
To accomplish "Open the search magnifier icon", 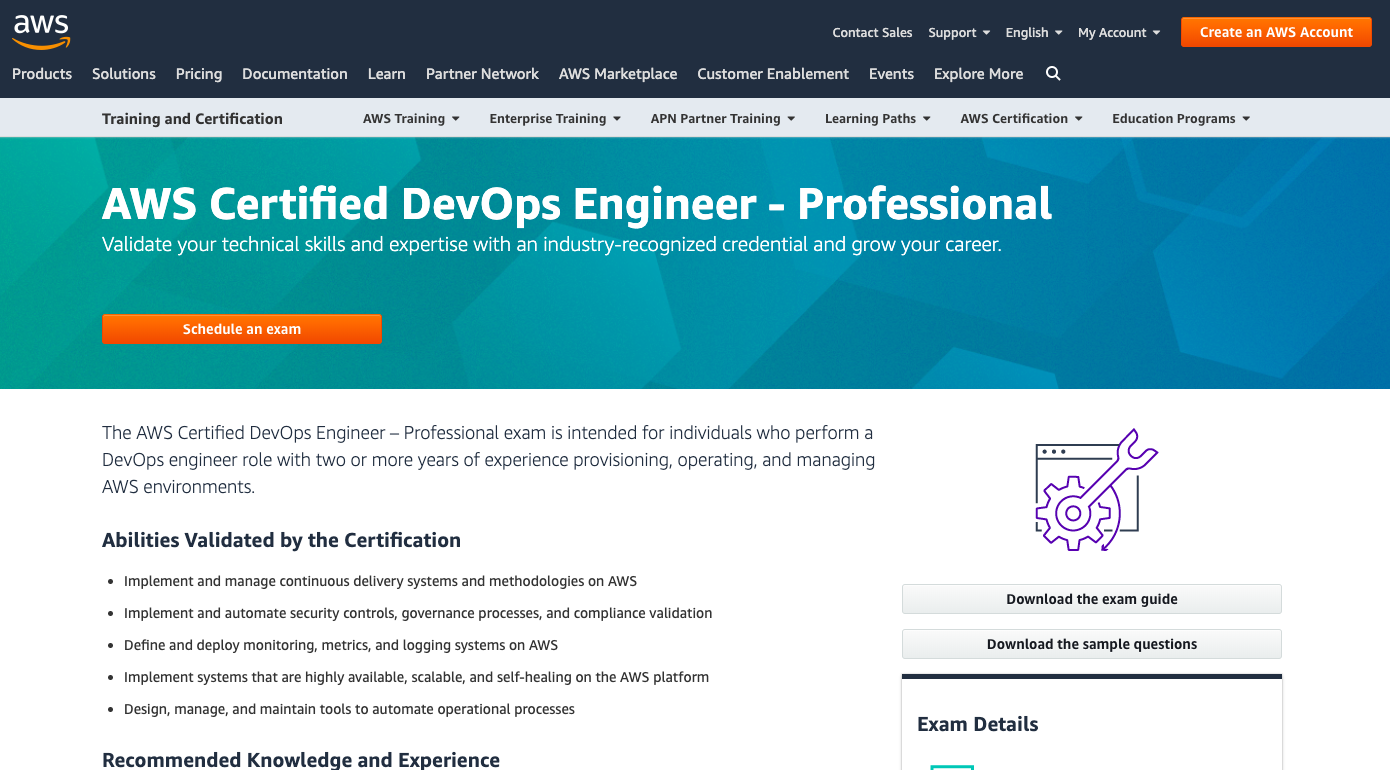I will [1053, 74].
